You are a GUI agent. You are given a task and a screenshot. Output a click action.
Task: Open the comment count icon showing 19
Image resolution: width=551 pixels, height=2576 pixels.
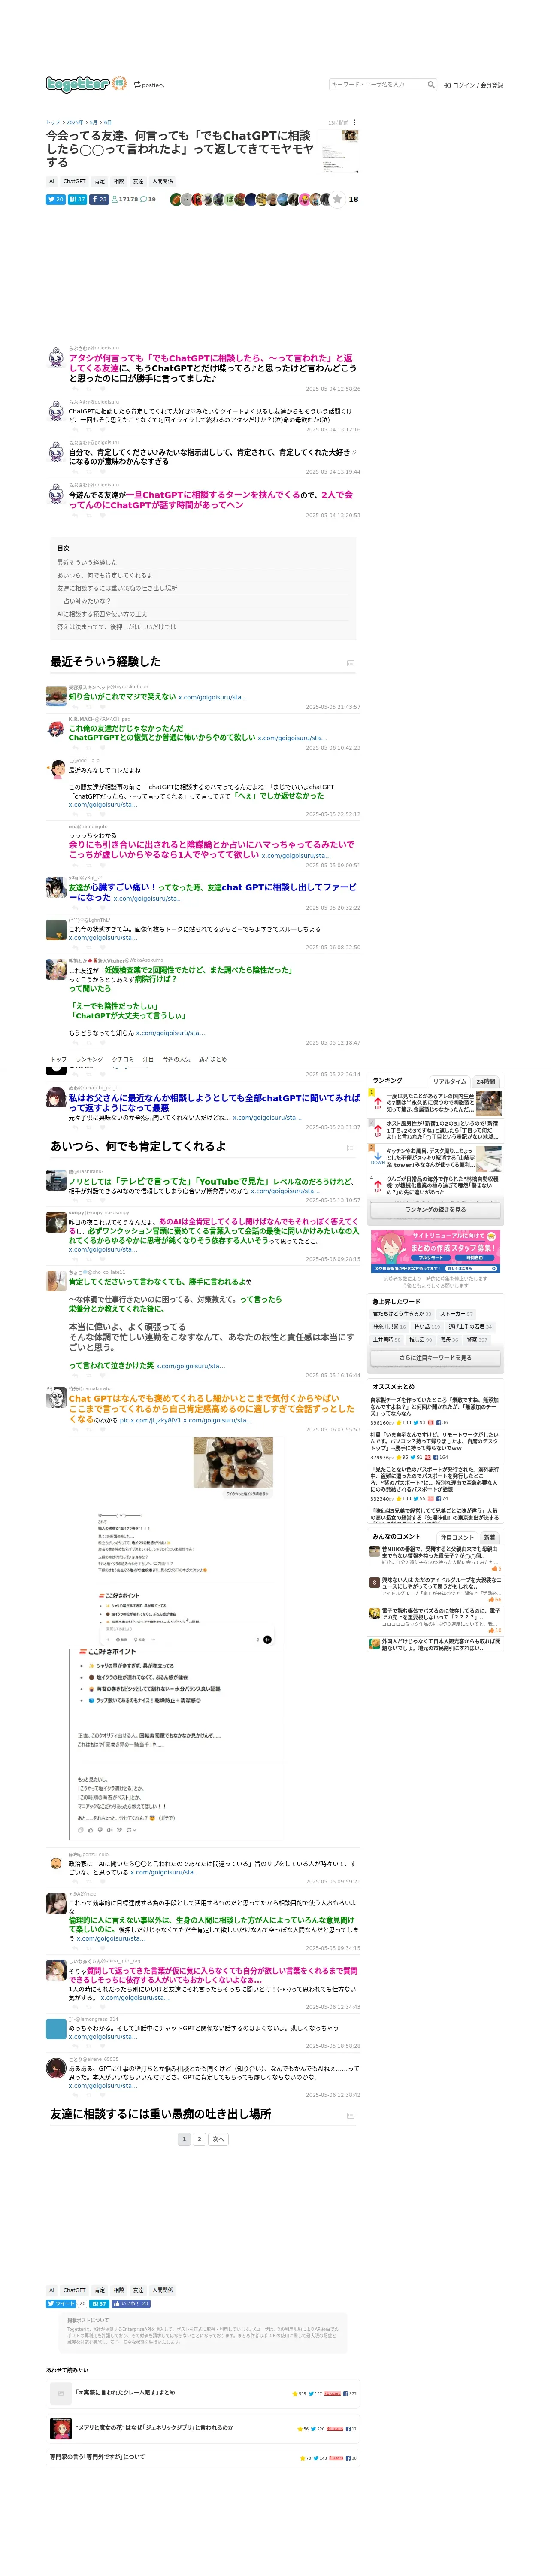click(x=148, y=199)
